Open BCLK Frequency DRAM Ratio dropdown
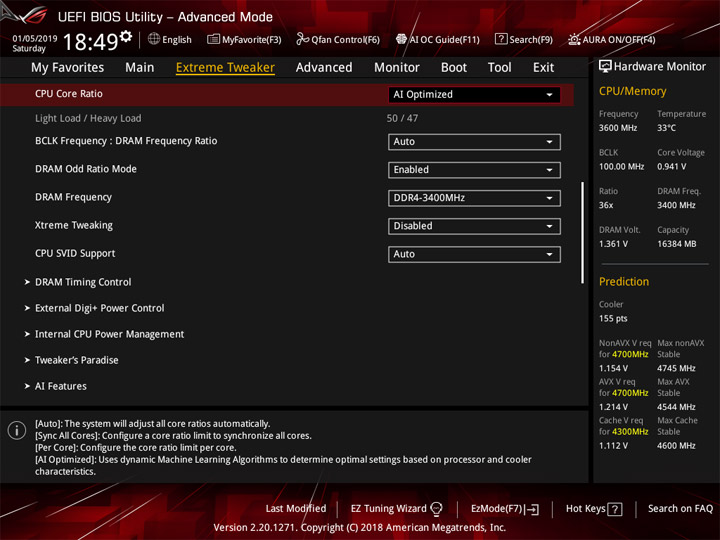This screenshot has height=540, width=720. point(474,142)
